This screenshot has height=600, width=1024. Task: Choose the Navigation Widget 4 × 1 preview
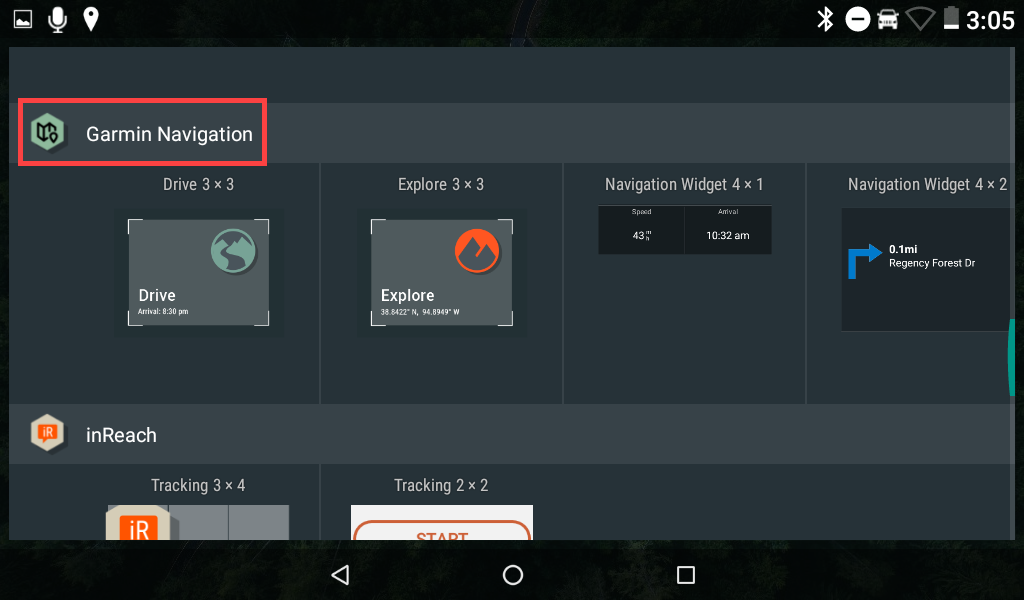684,230
